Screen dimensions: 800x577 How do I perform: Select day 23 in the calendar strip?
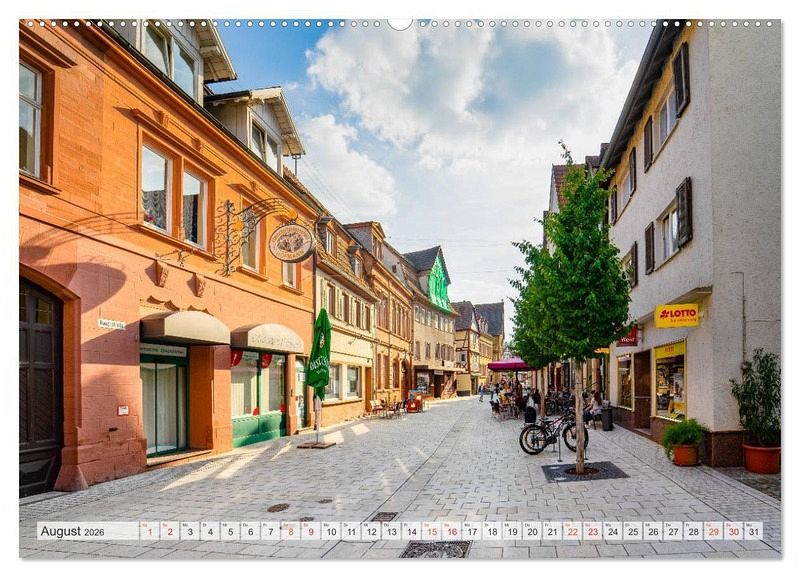pyautogui.click(x=593, y=531)
